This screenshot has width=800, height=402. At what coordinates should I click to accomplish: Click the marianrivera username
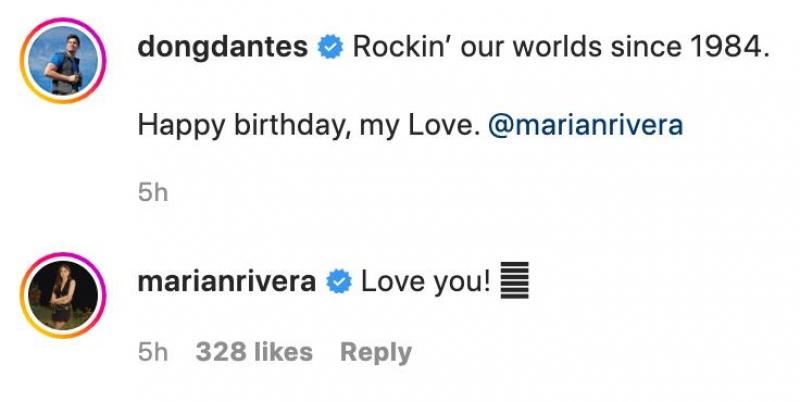click(x=226, y=282)
